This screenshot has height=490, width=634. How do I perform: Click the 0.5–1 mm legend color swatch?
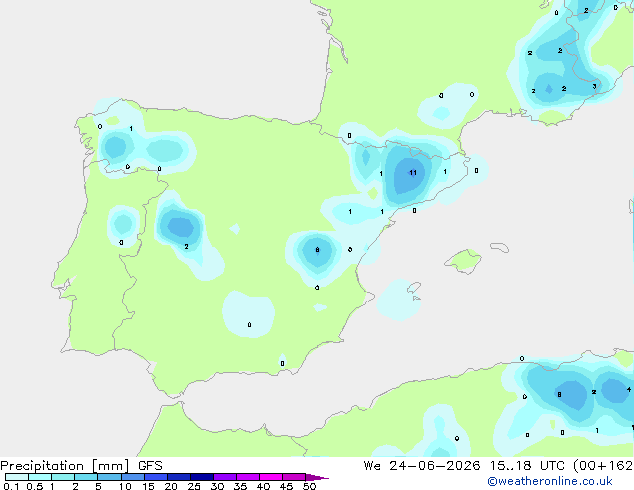click(40, 477)
